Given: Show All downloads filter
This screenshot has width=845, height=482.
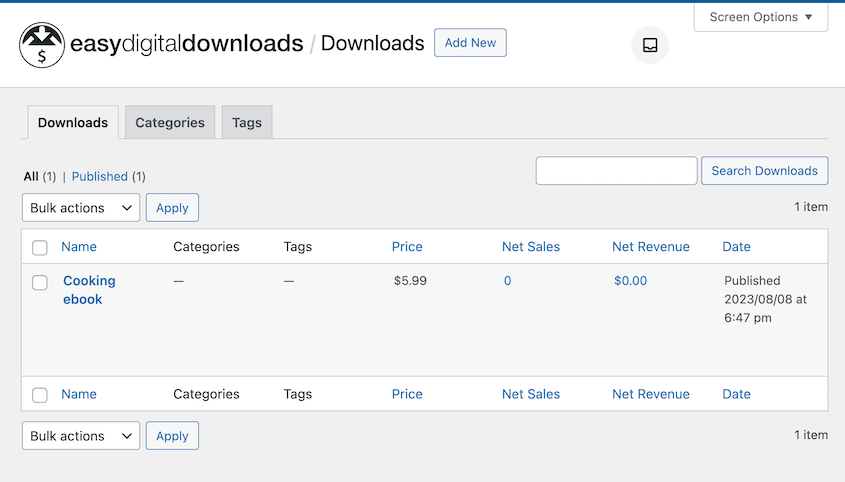Looking at the screenshot, I should (31, 176).
